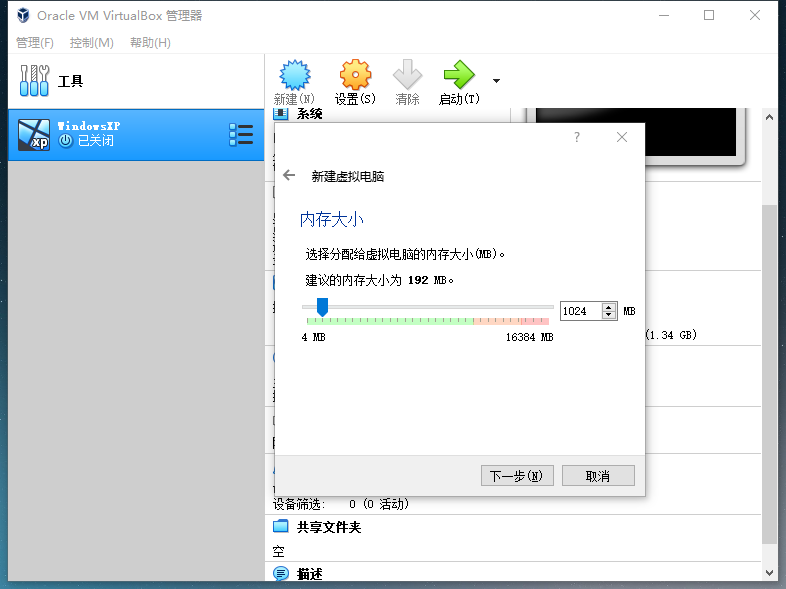Click the memory size slider handle
The width and height of the screenshot is (786, 589).
(x=322, y=307)
